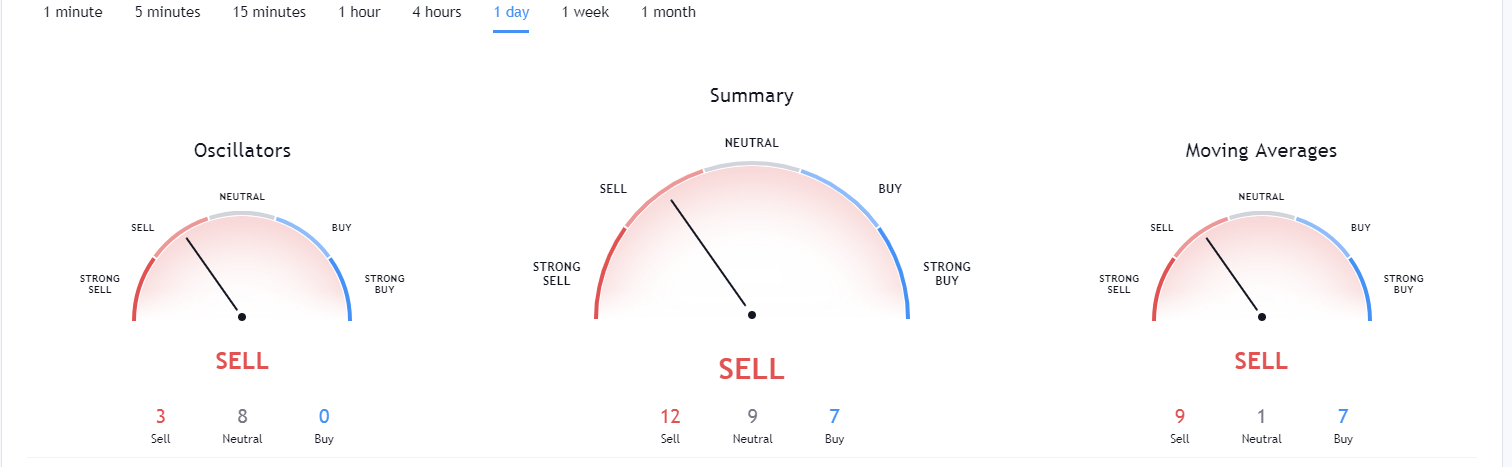The width and height of the screenshot is (1512, 467).
Task: Click the STRONG SELL label on Oscillators gauge
Action: coord(100,284)
